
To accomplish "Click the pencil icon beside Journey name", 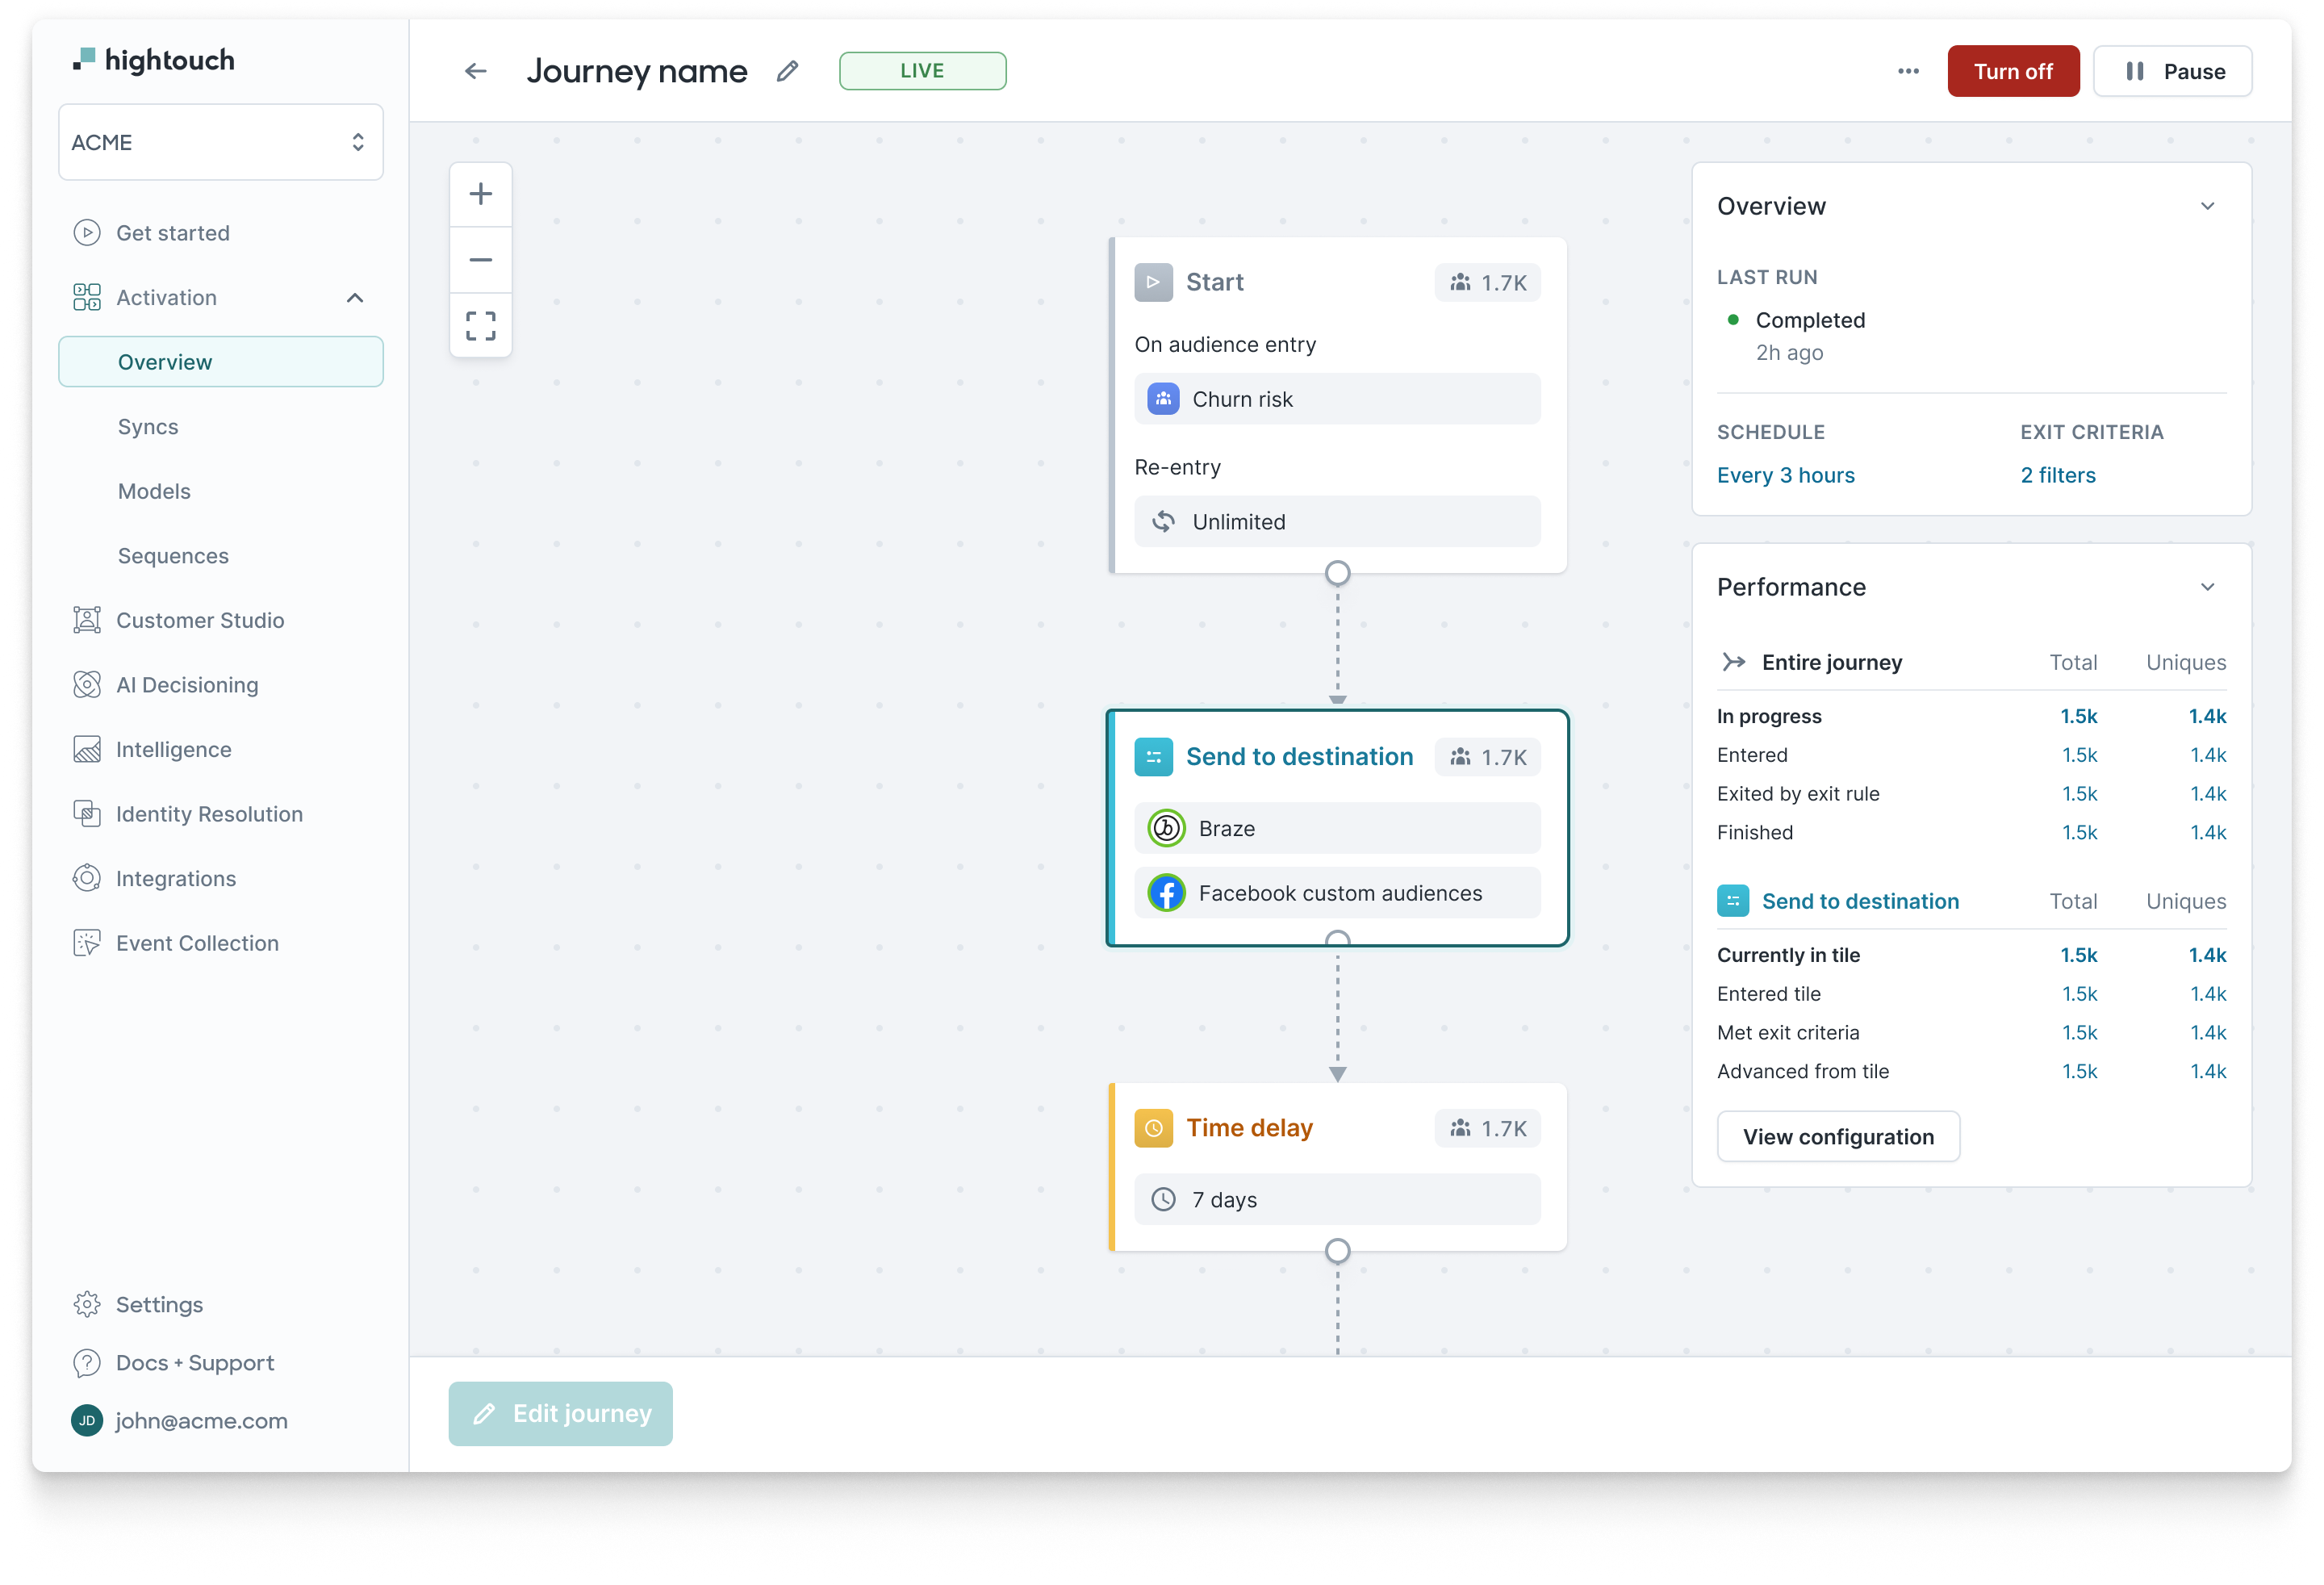I will 788,71.
